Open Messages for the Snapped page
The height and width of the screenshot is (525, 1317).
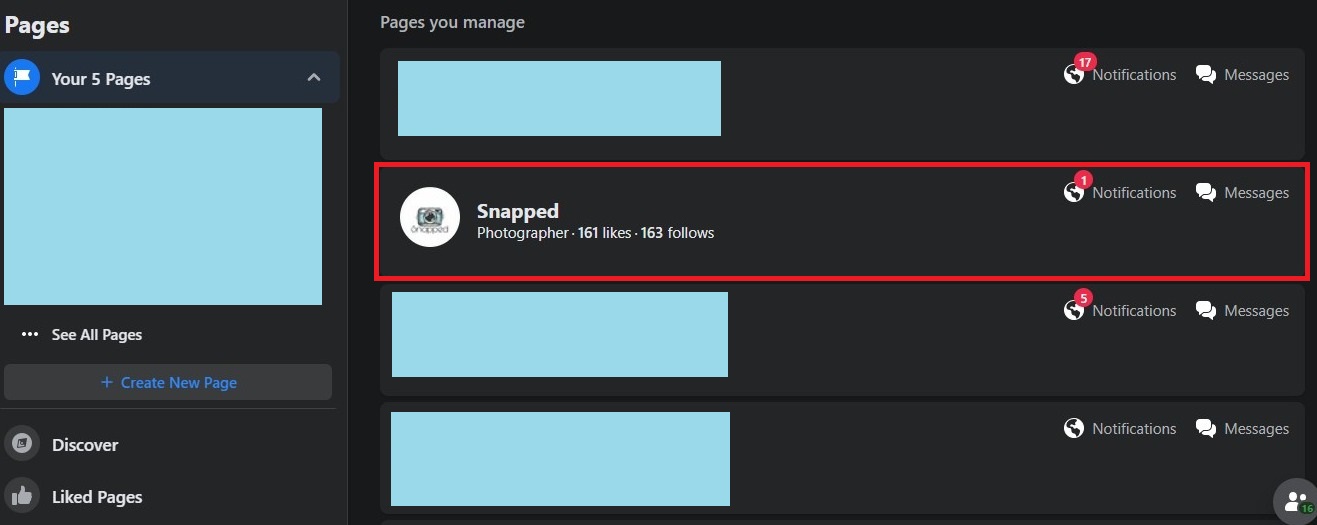click(x=1243, y=193)
